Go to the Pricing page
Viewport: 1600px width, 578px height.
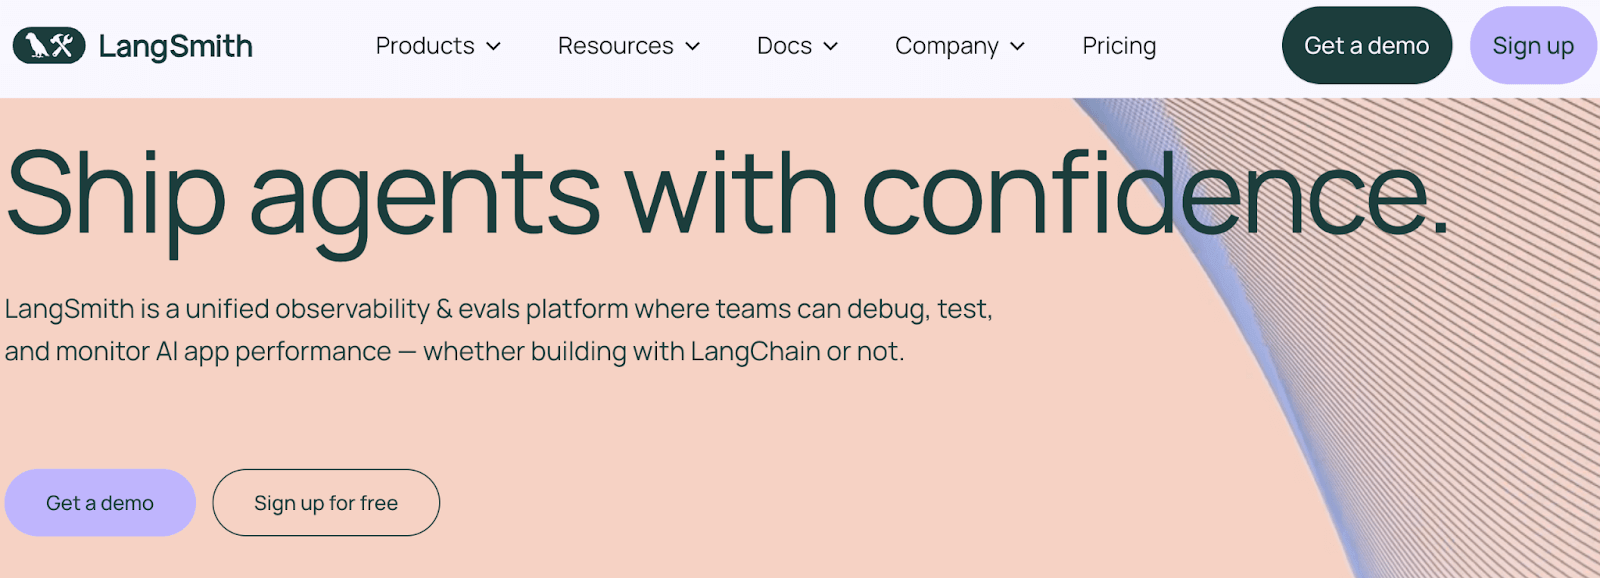(1119, 46)
